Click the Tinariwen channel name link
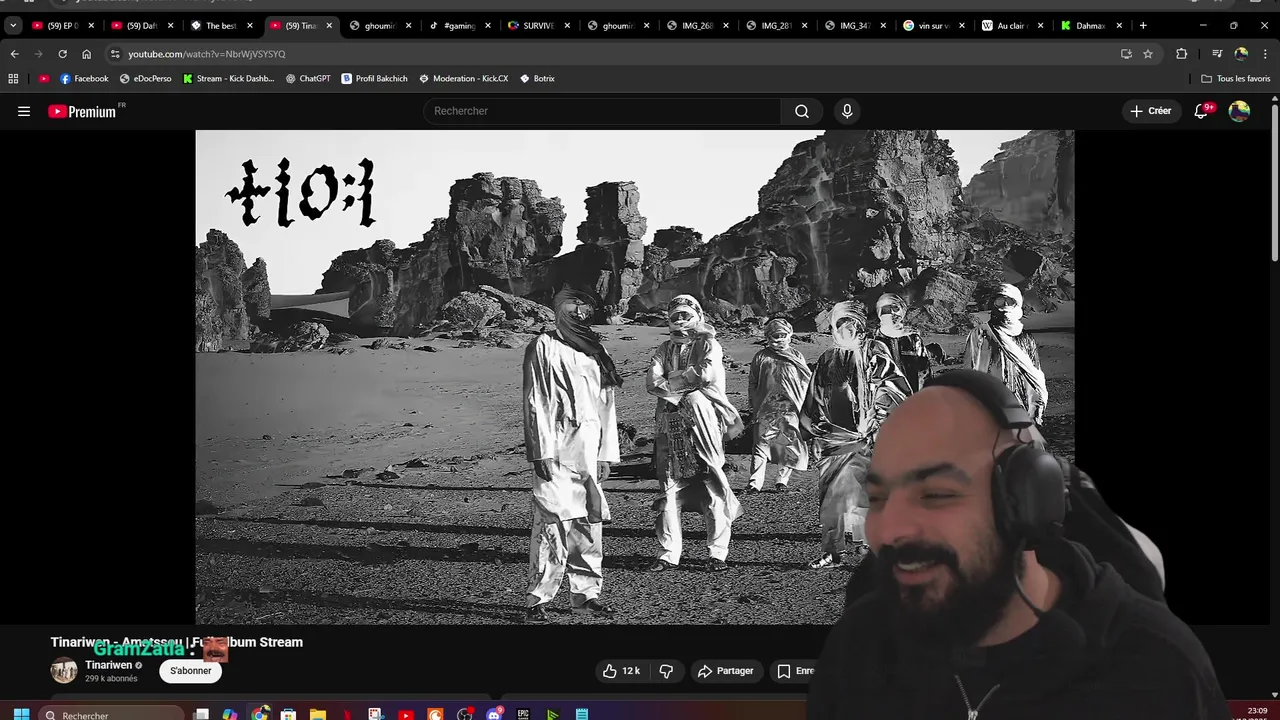This screenshot has width=1280, height=720. pyautogui.click(x=108, y=665)
